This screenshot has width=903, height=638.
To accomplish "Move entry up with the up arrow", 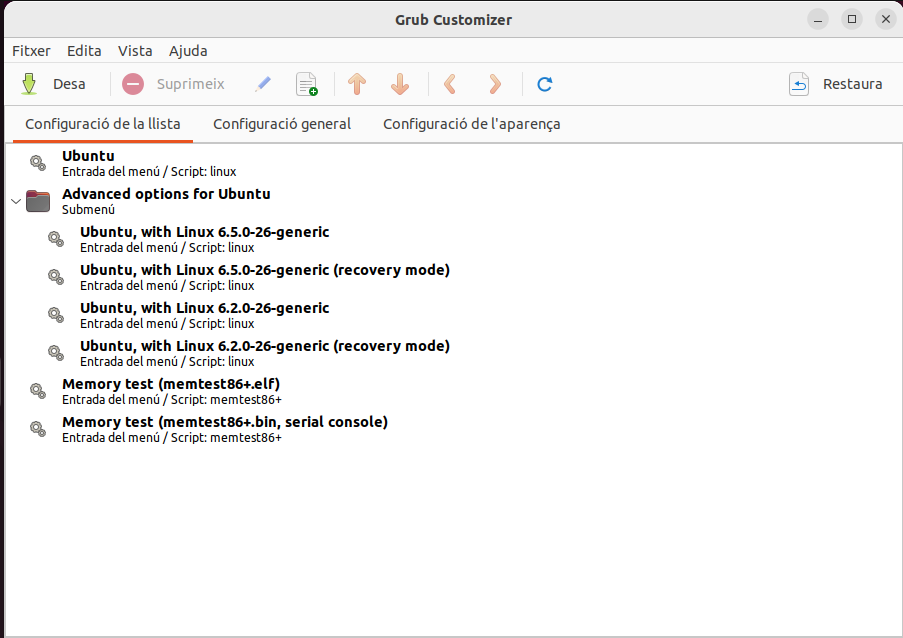I will tap(357, 84).
